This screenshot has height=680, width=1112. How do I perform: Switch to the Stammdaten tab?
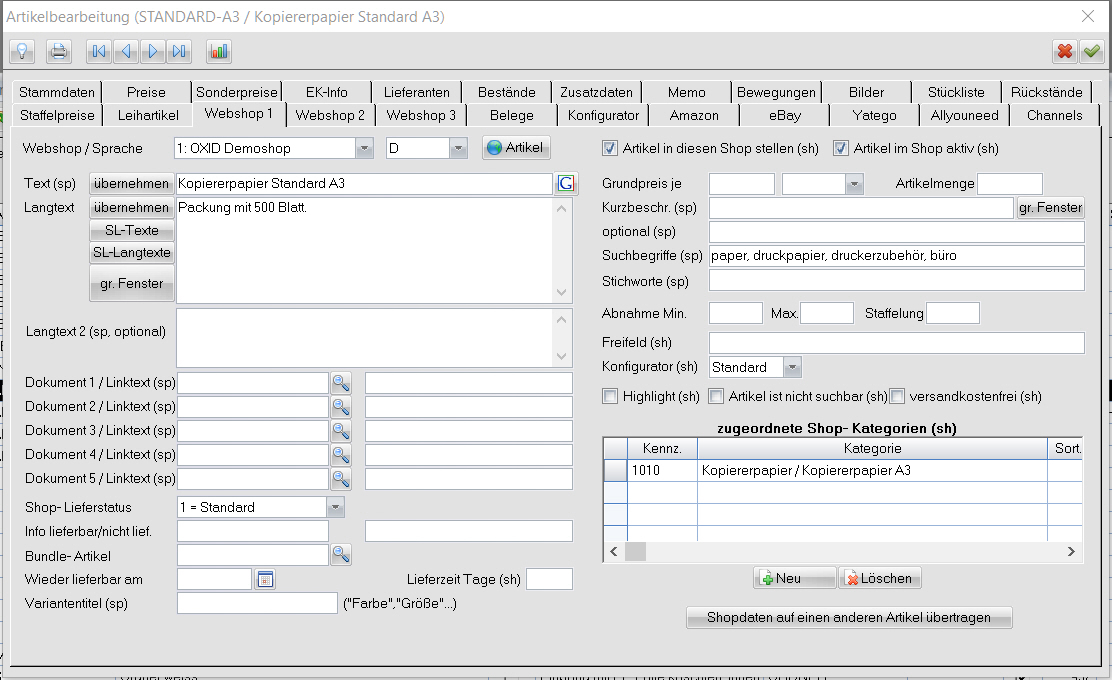pos(56,92)
